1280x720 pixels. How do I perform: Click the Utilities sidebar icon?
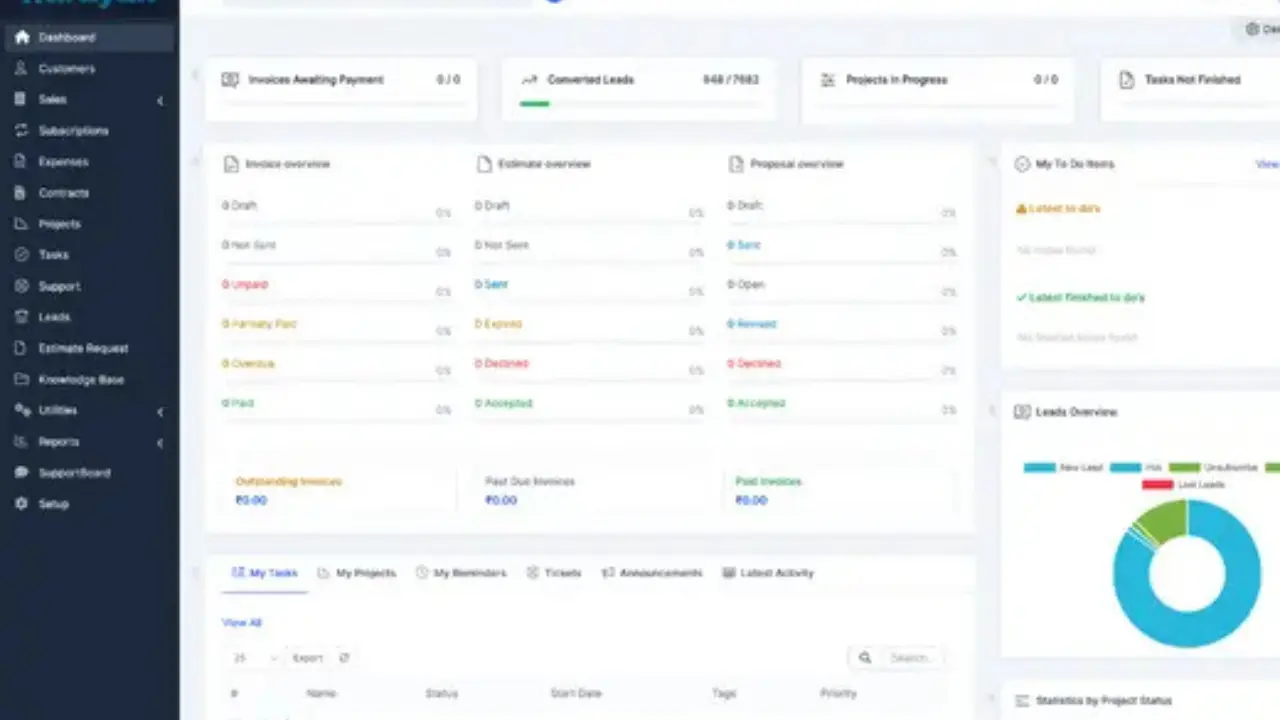pos(22,410)
